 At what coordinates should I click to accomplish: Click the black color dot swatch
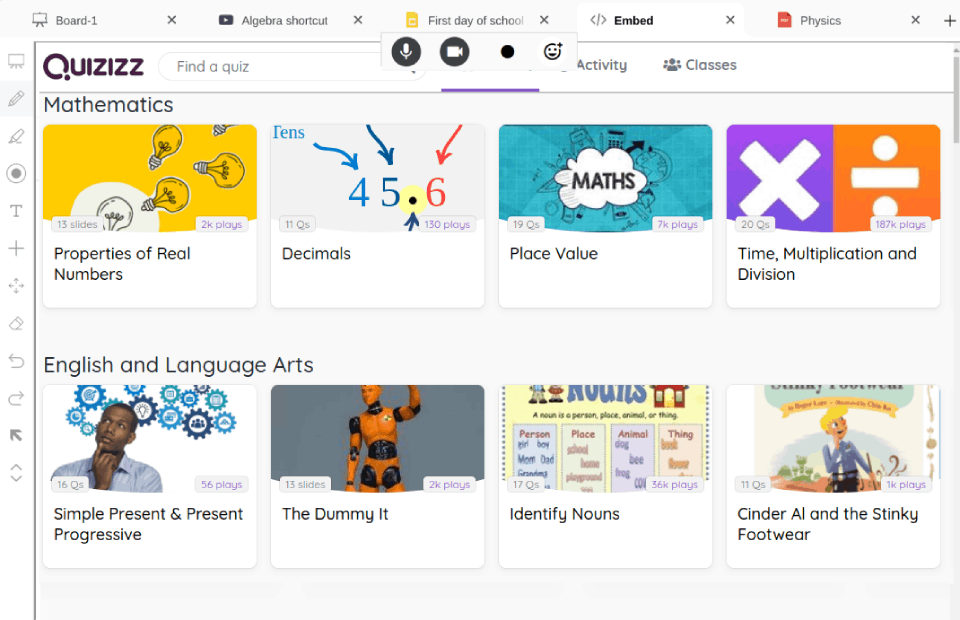507,51
